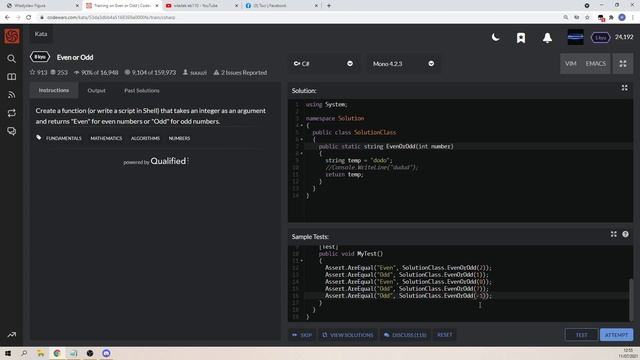Switch to the Past Solutions tab
The height and width of the screenshot is (360, 640).
(x=142, y=91)
